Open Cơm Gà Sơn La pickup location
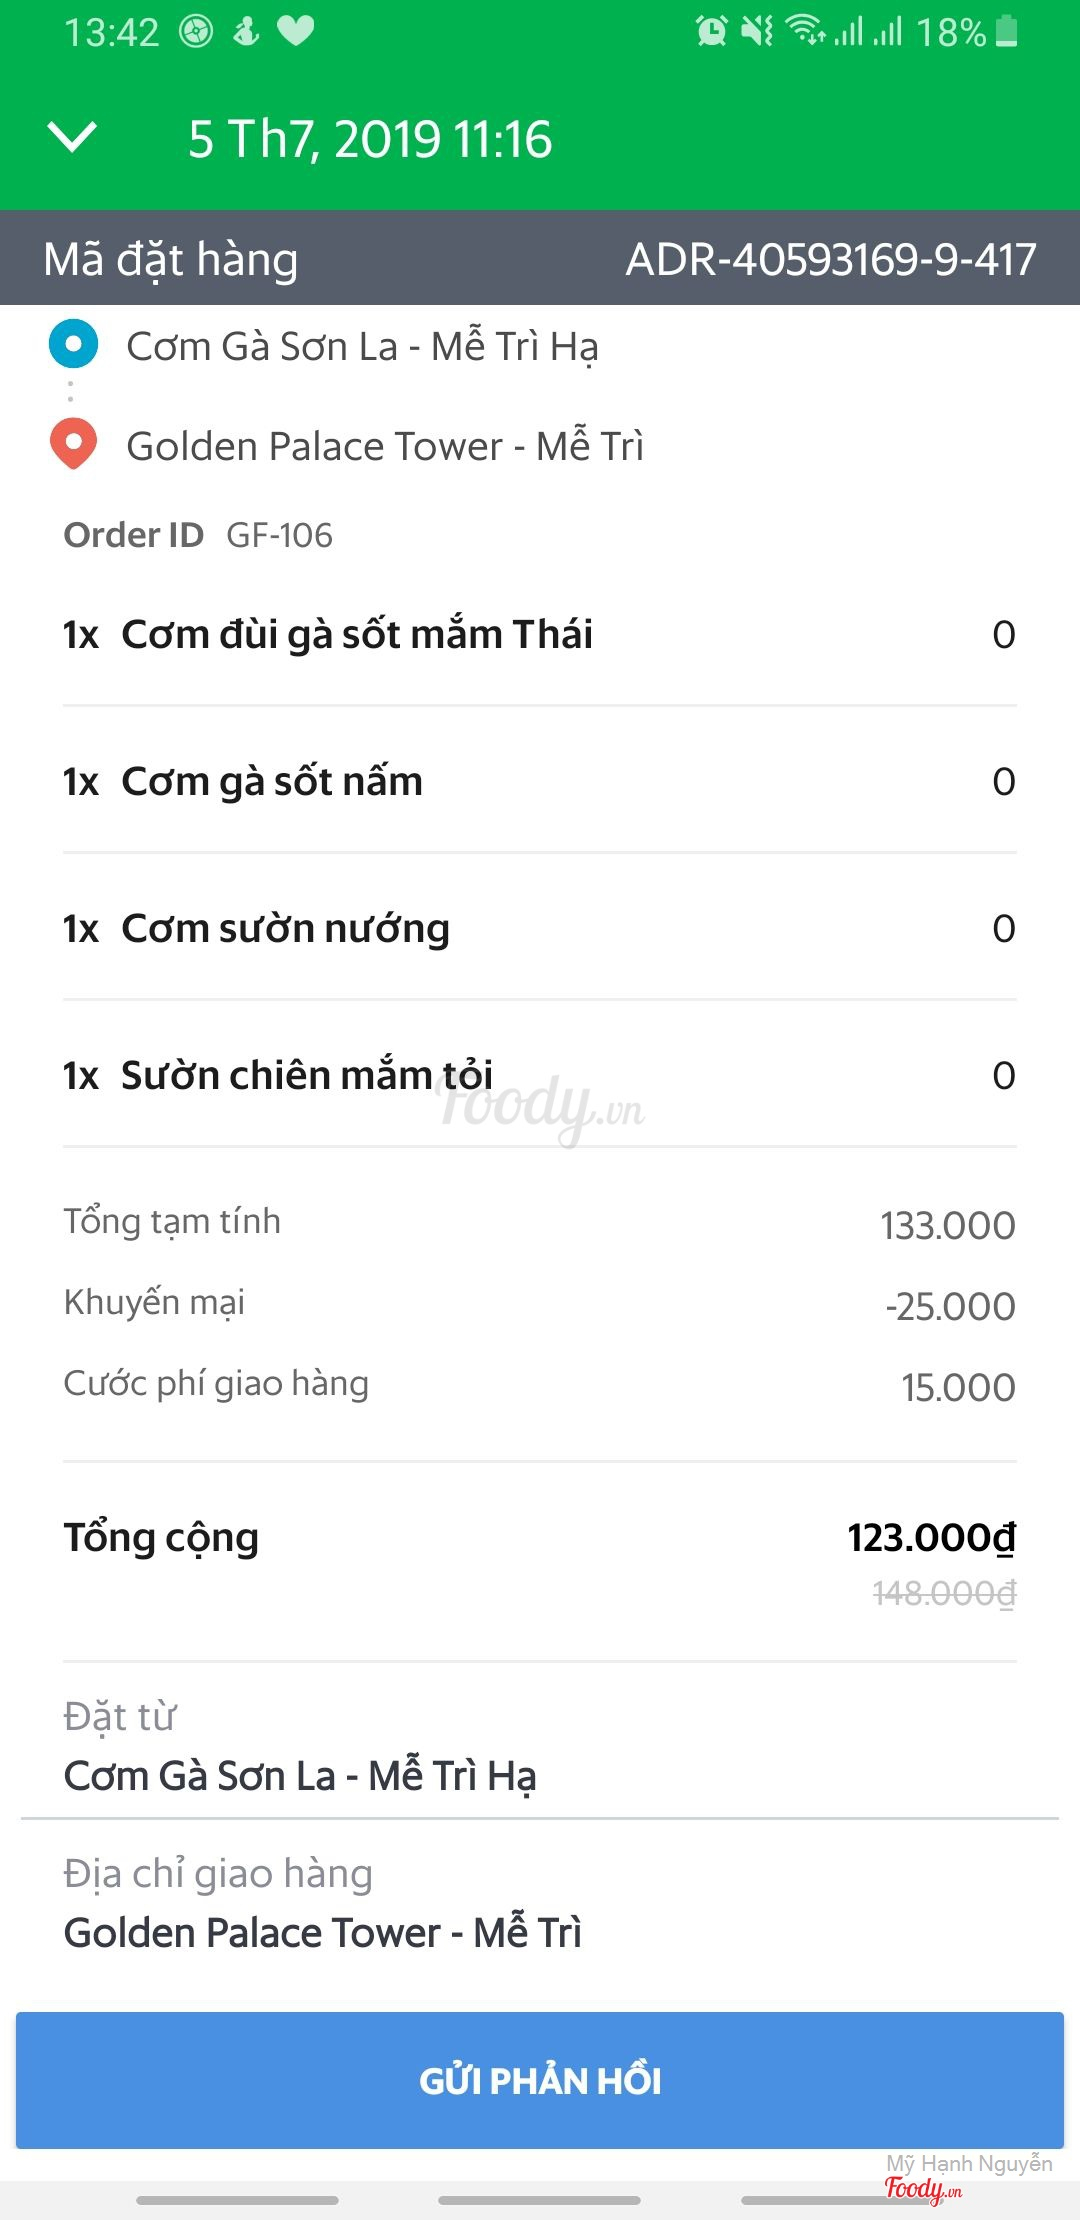Viewport: 1080px width, 2220px height. [x=362, y=347]
